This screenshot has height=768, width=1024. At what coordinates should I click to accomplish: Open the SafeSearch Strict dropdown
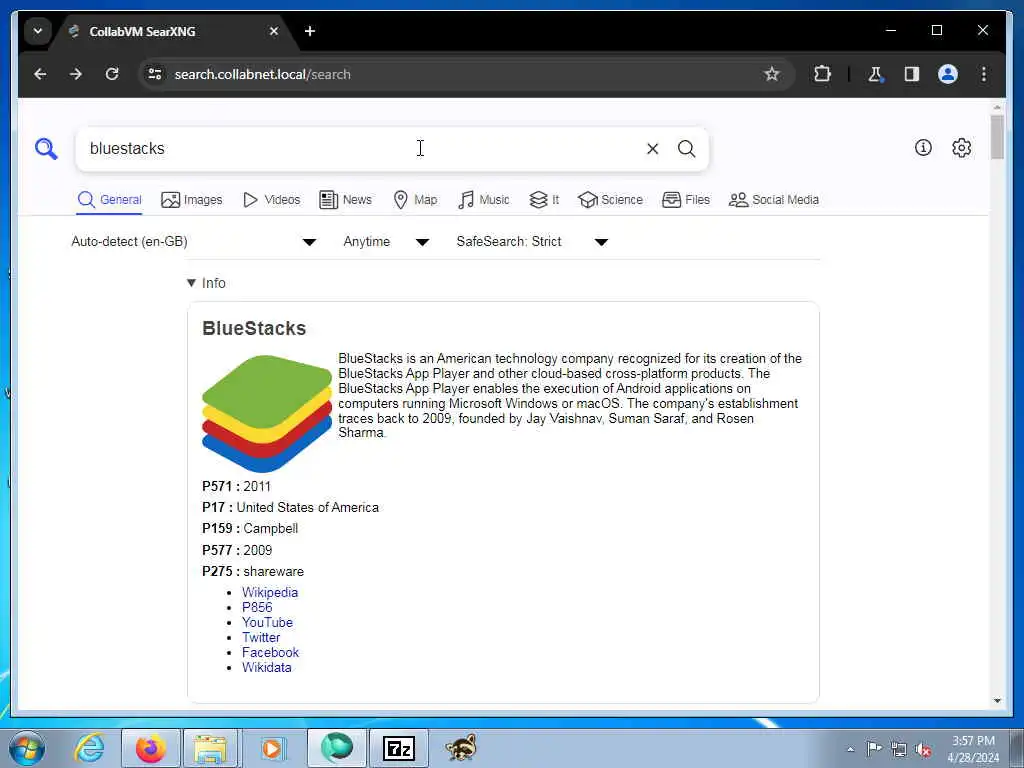click(532, 242)
